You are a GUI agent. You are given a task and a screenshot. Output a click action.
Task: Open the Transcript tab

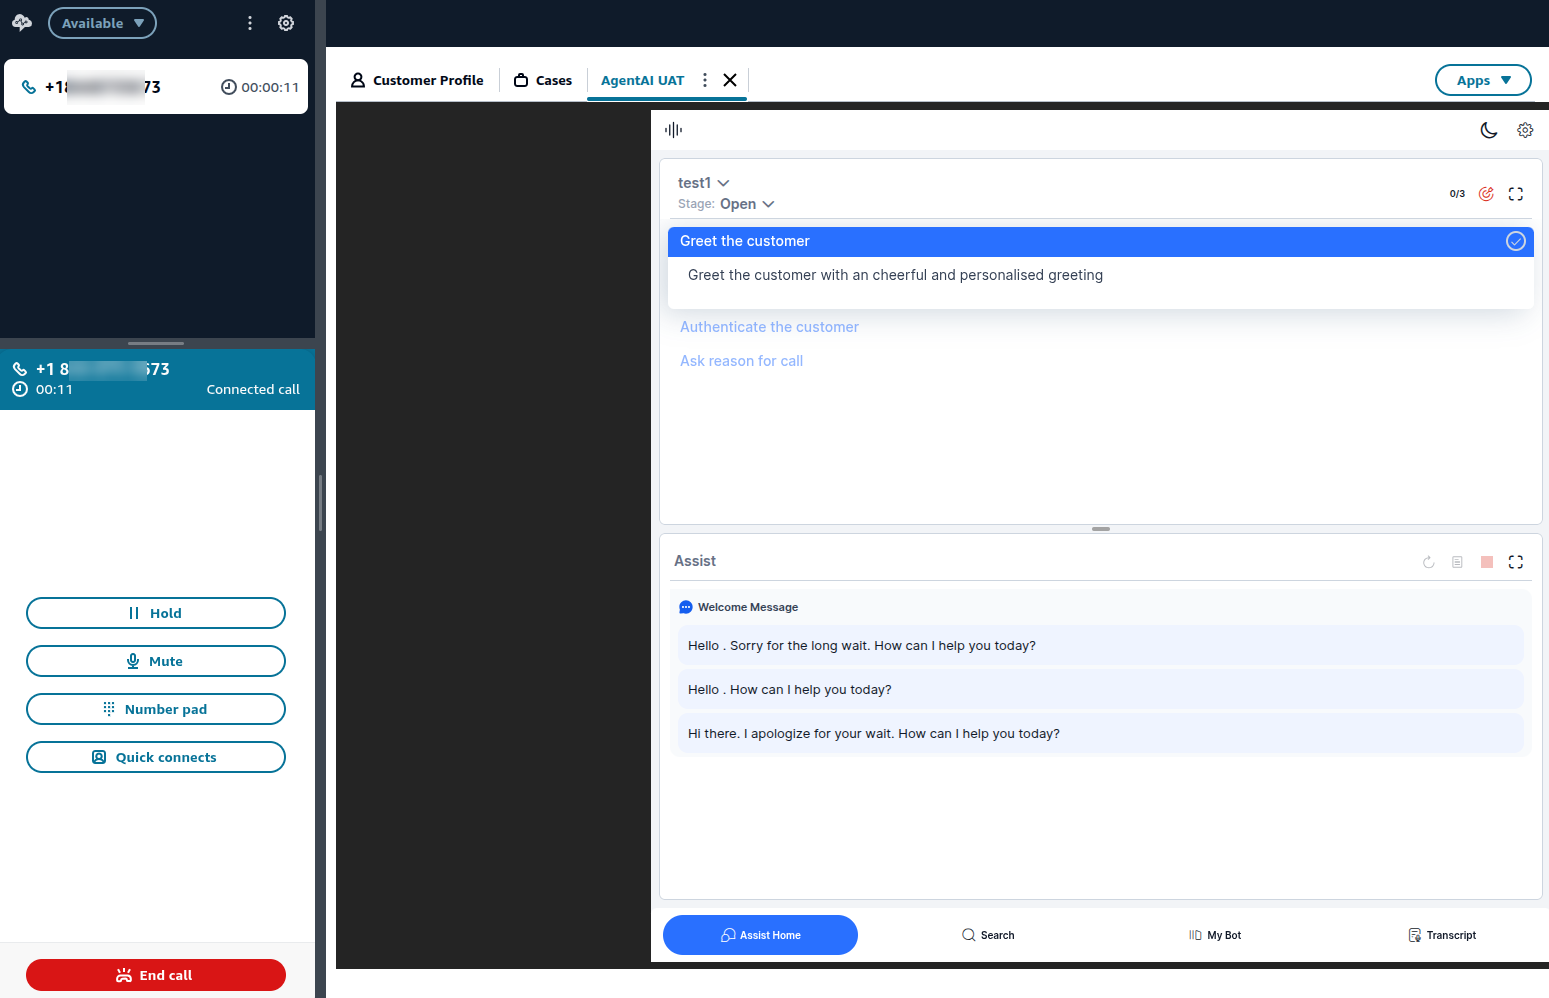point(1442,935)
